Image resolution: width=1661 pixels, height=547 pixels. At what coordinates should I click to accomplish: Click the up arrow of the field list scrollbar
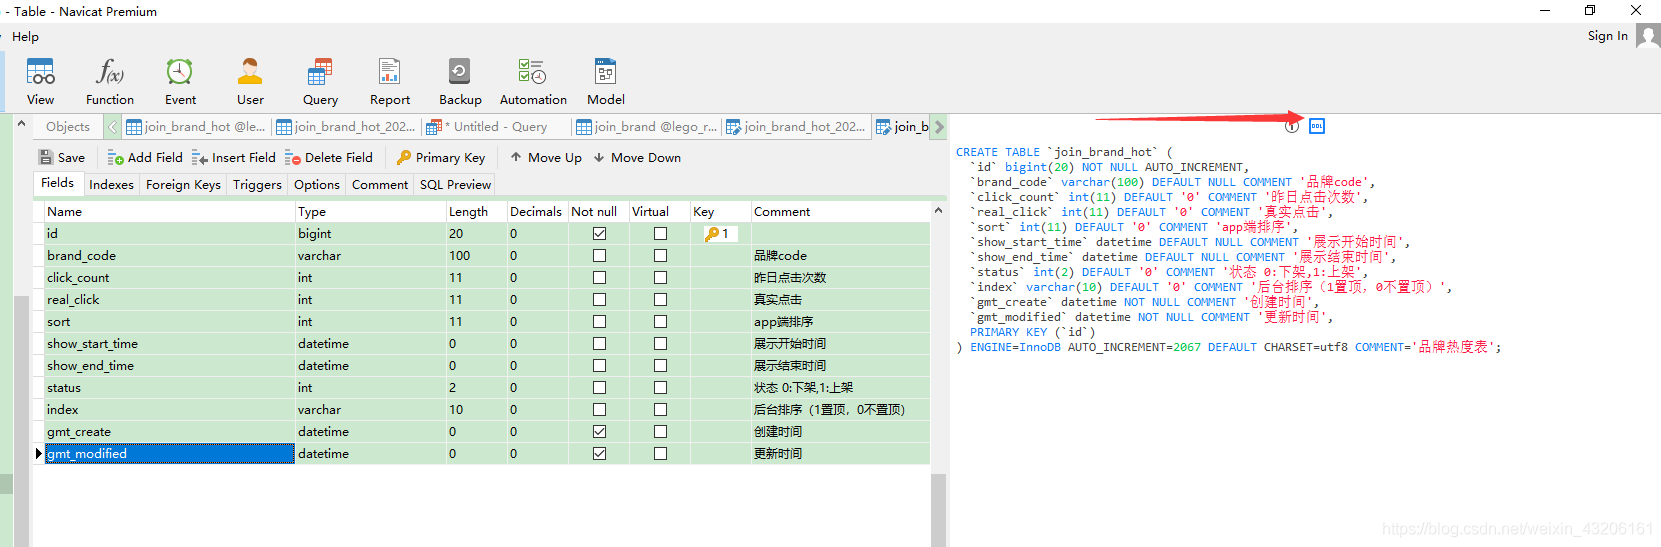938,211
